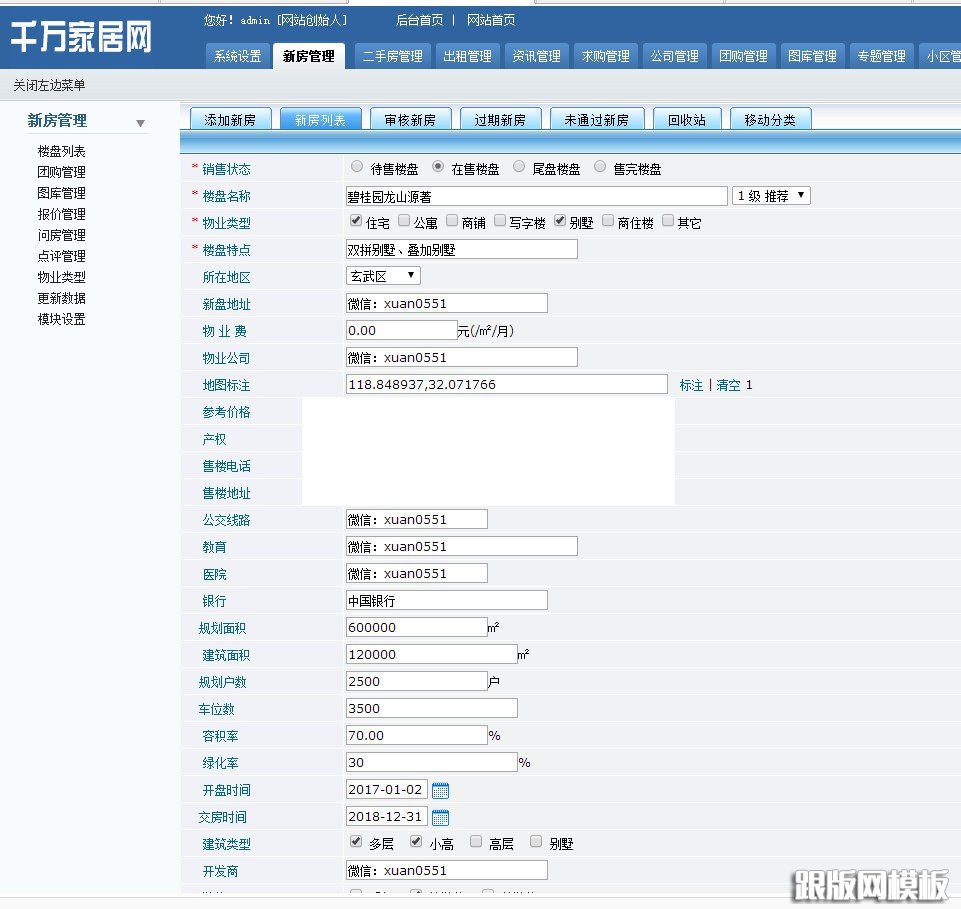Select the 待售楼盘 radio button
This screenshot has width=961, height=909.
pyautogui.click(x=356, y=167)
